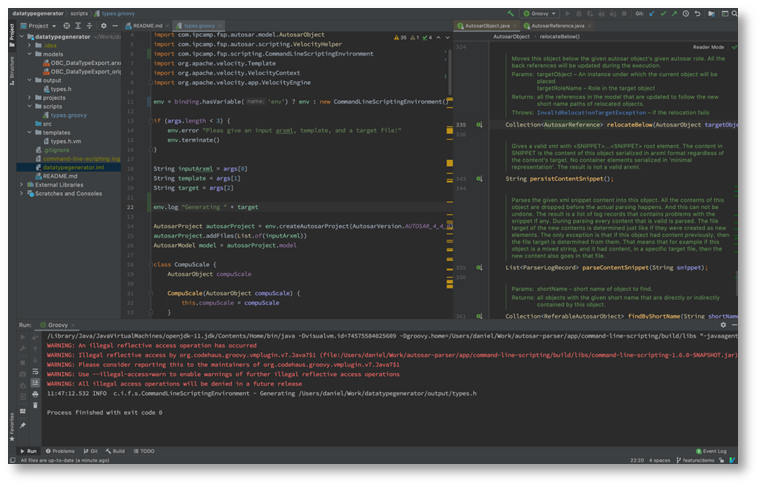Click the Git Update Project arrow icon
The image size is (761, 487).
click(652, 14)
